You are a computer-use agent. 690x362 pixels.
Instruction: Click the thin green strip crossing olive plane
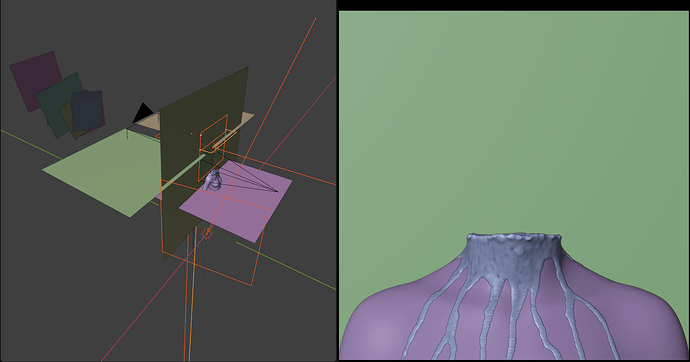coord(183,173)
